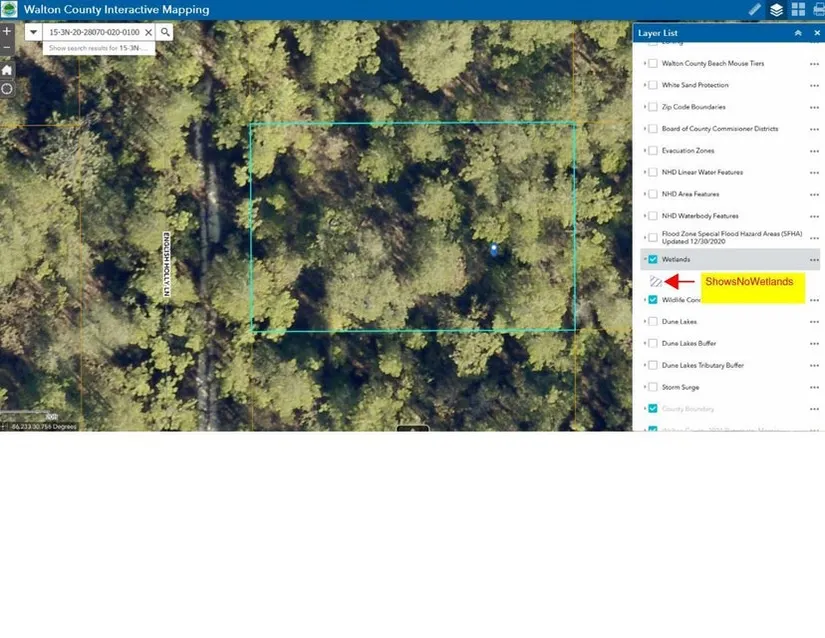825x638 pixels.
Task: Check the Dune Lakes layer box
Action: (x=653, y=322)
